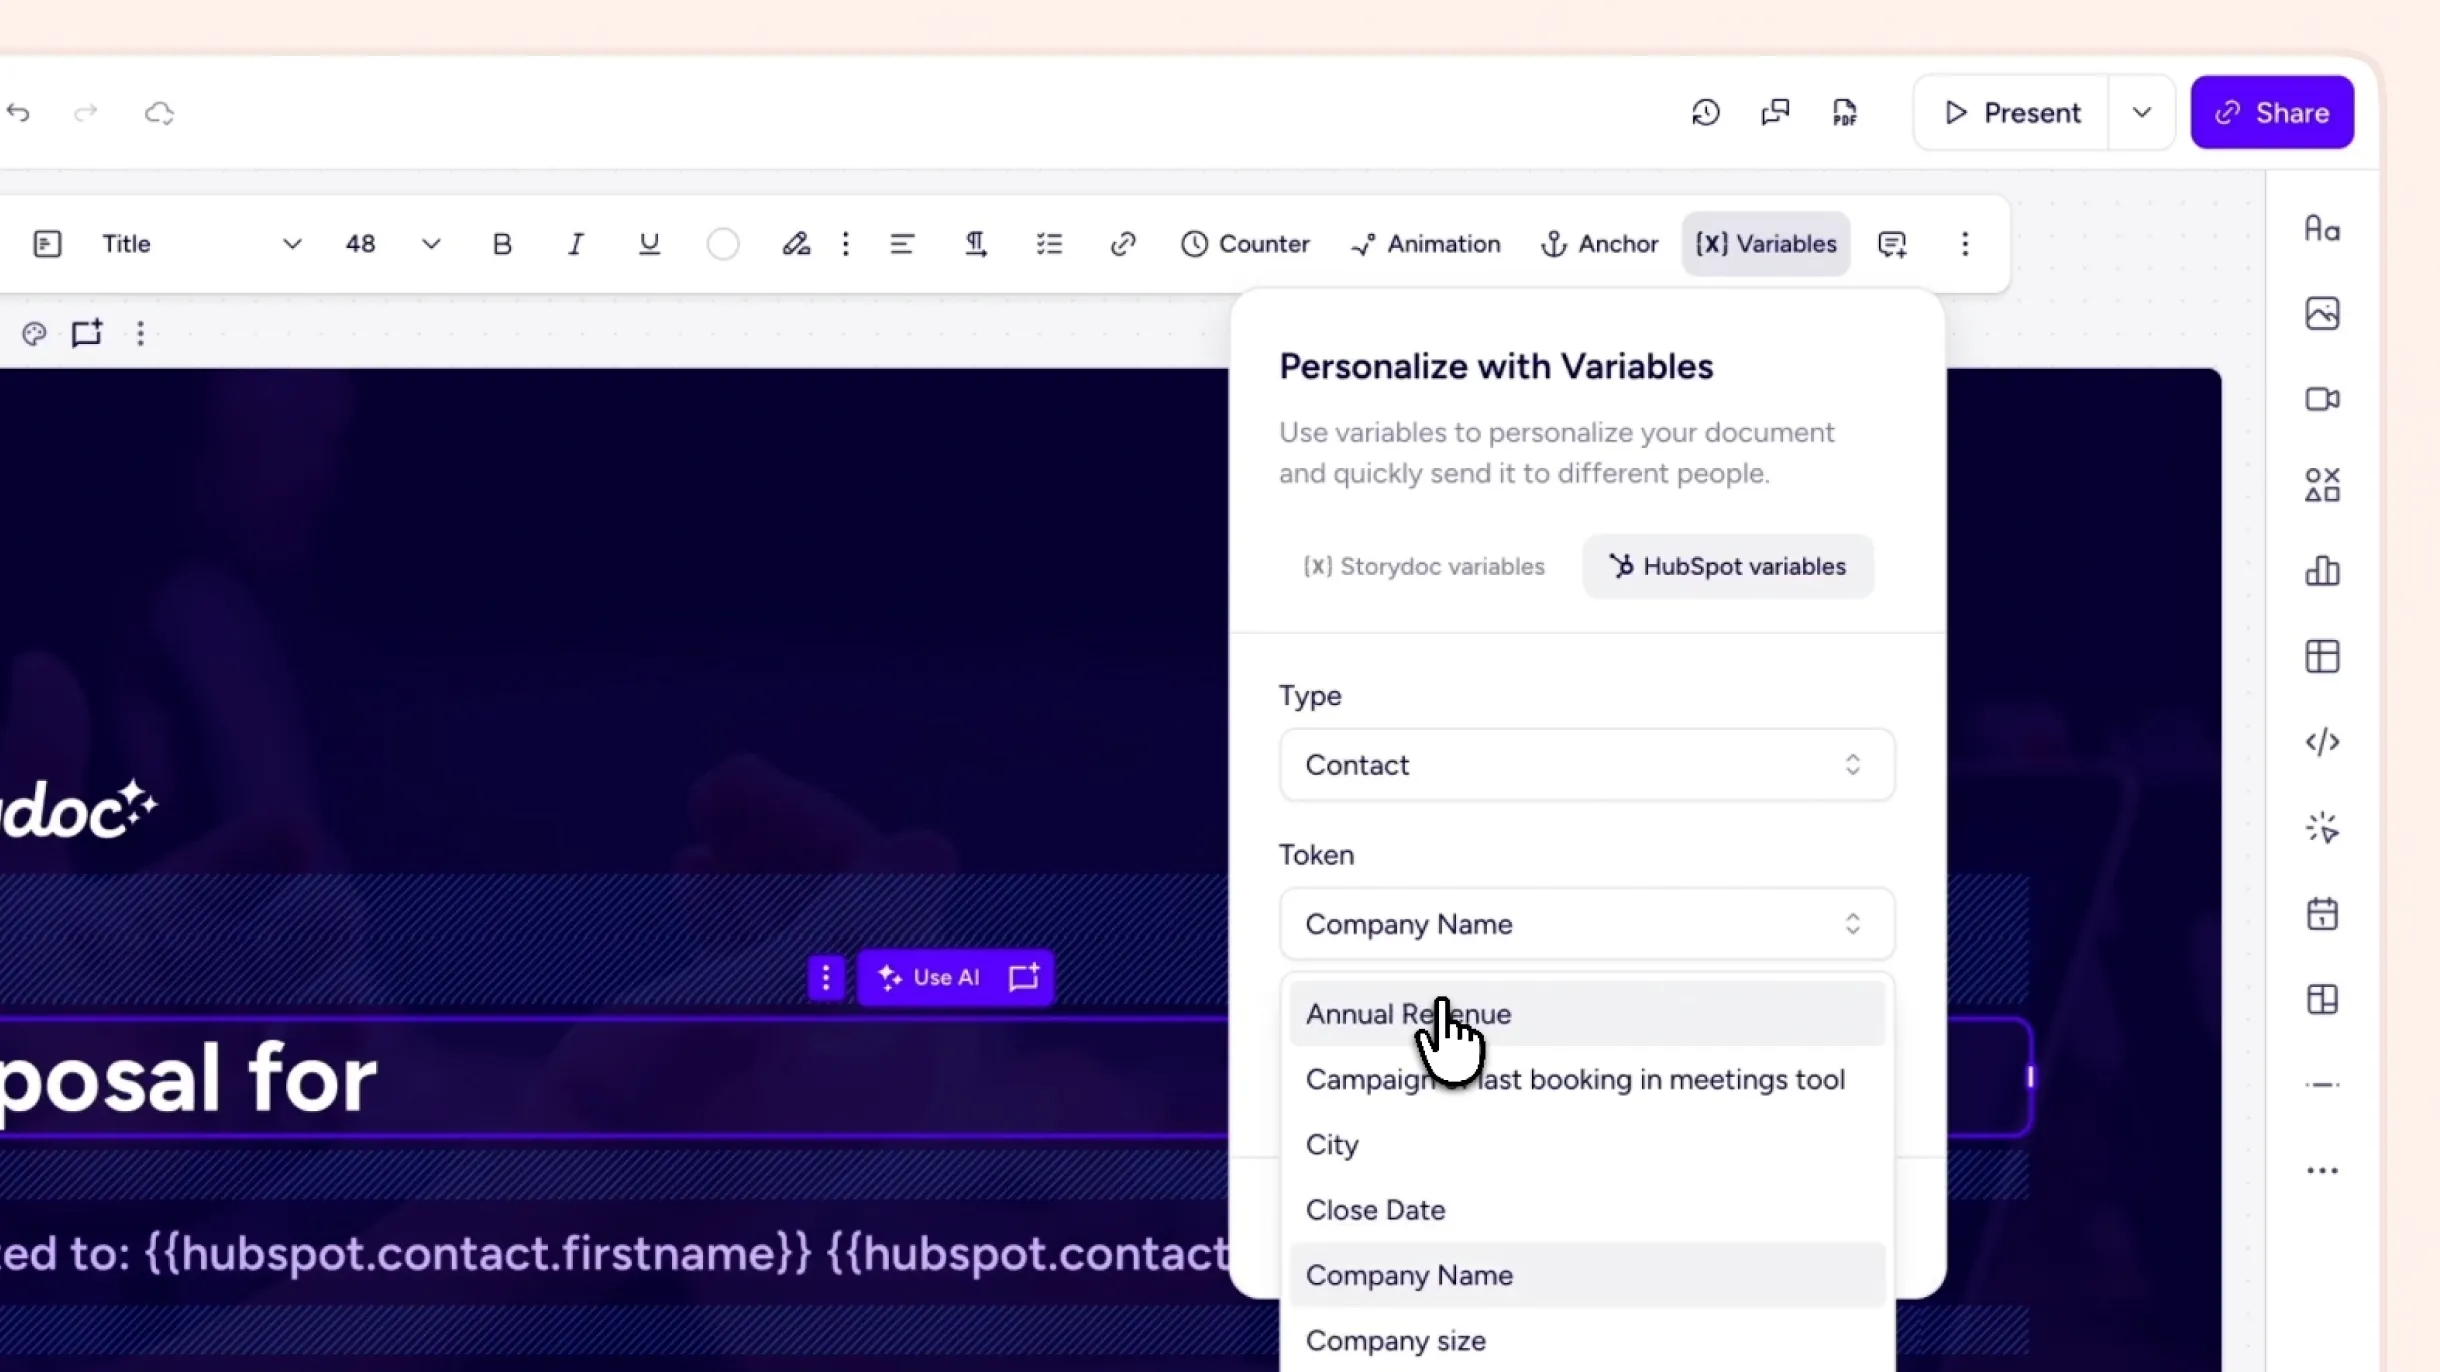Select the HubSpot variables tab

[x=1728, y=566]
